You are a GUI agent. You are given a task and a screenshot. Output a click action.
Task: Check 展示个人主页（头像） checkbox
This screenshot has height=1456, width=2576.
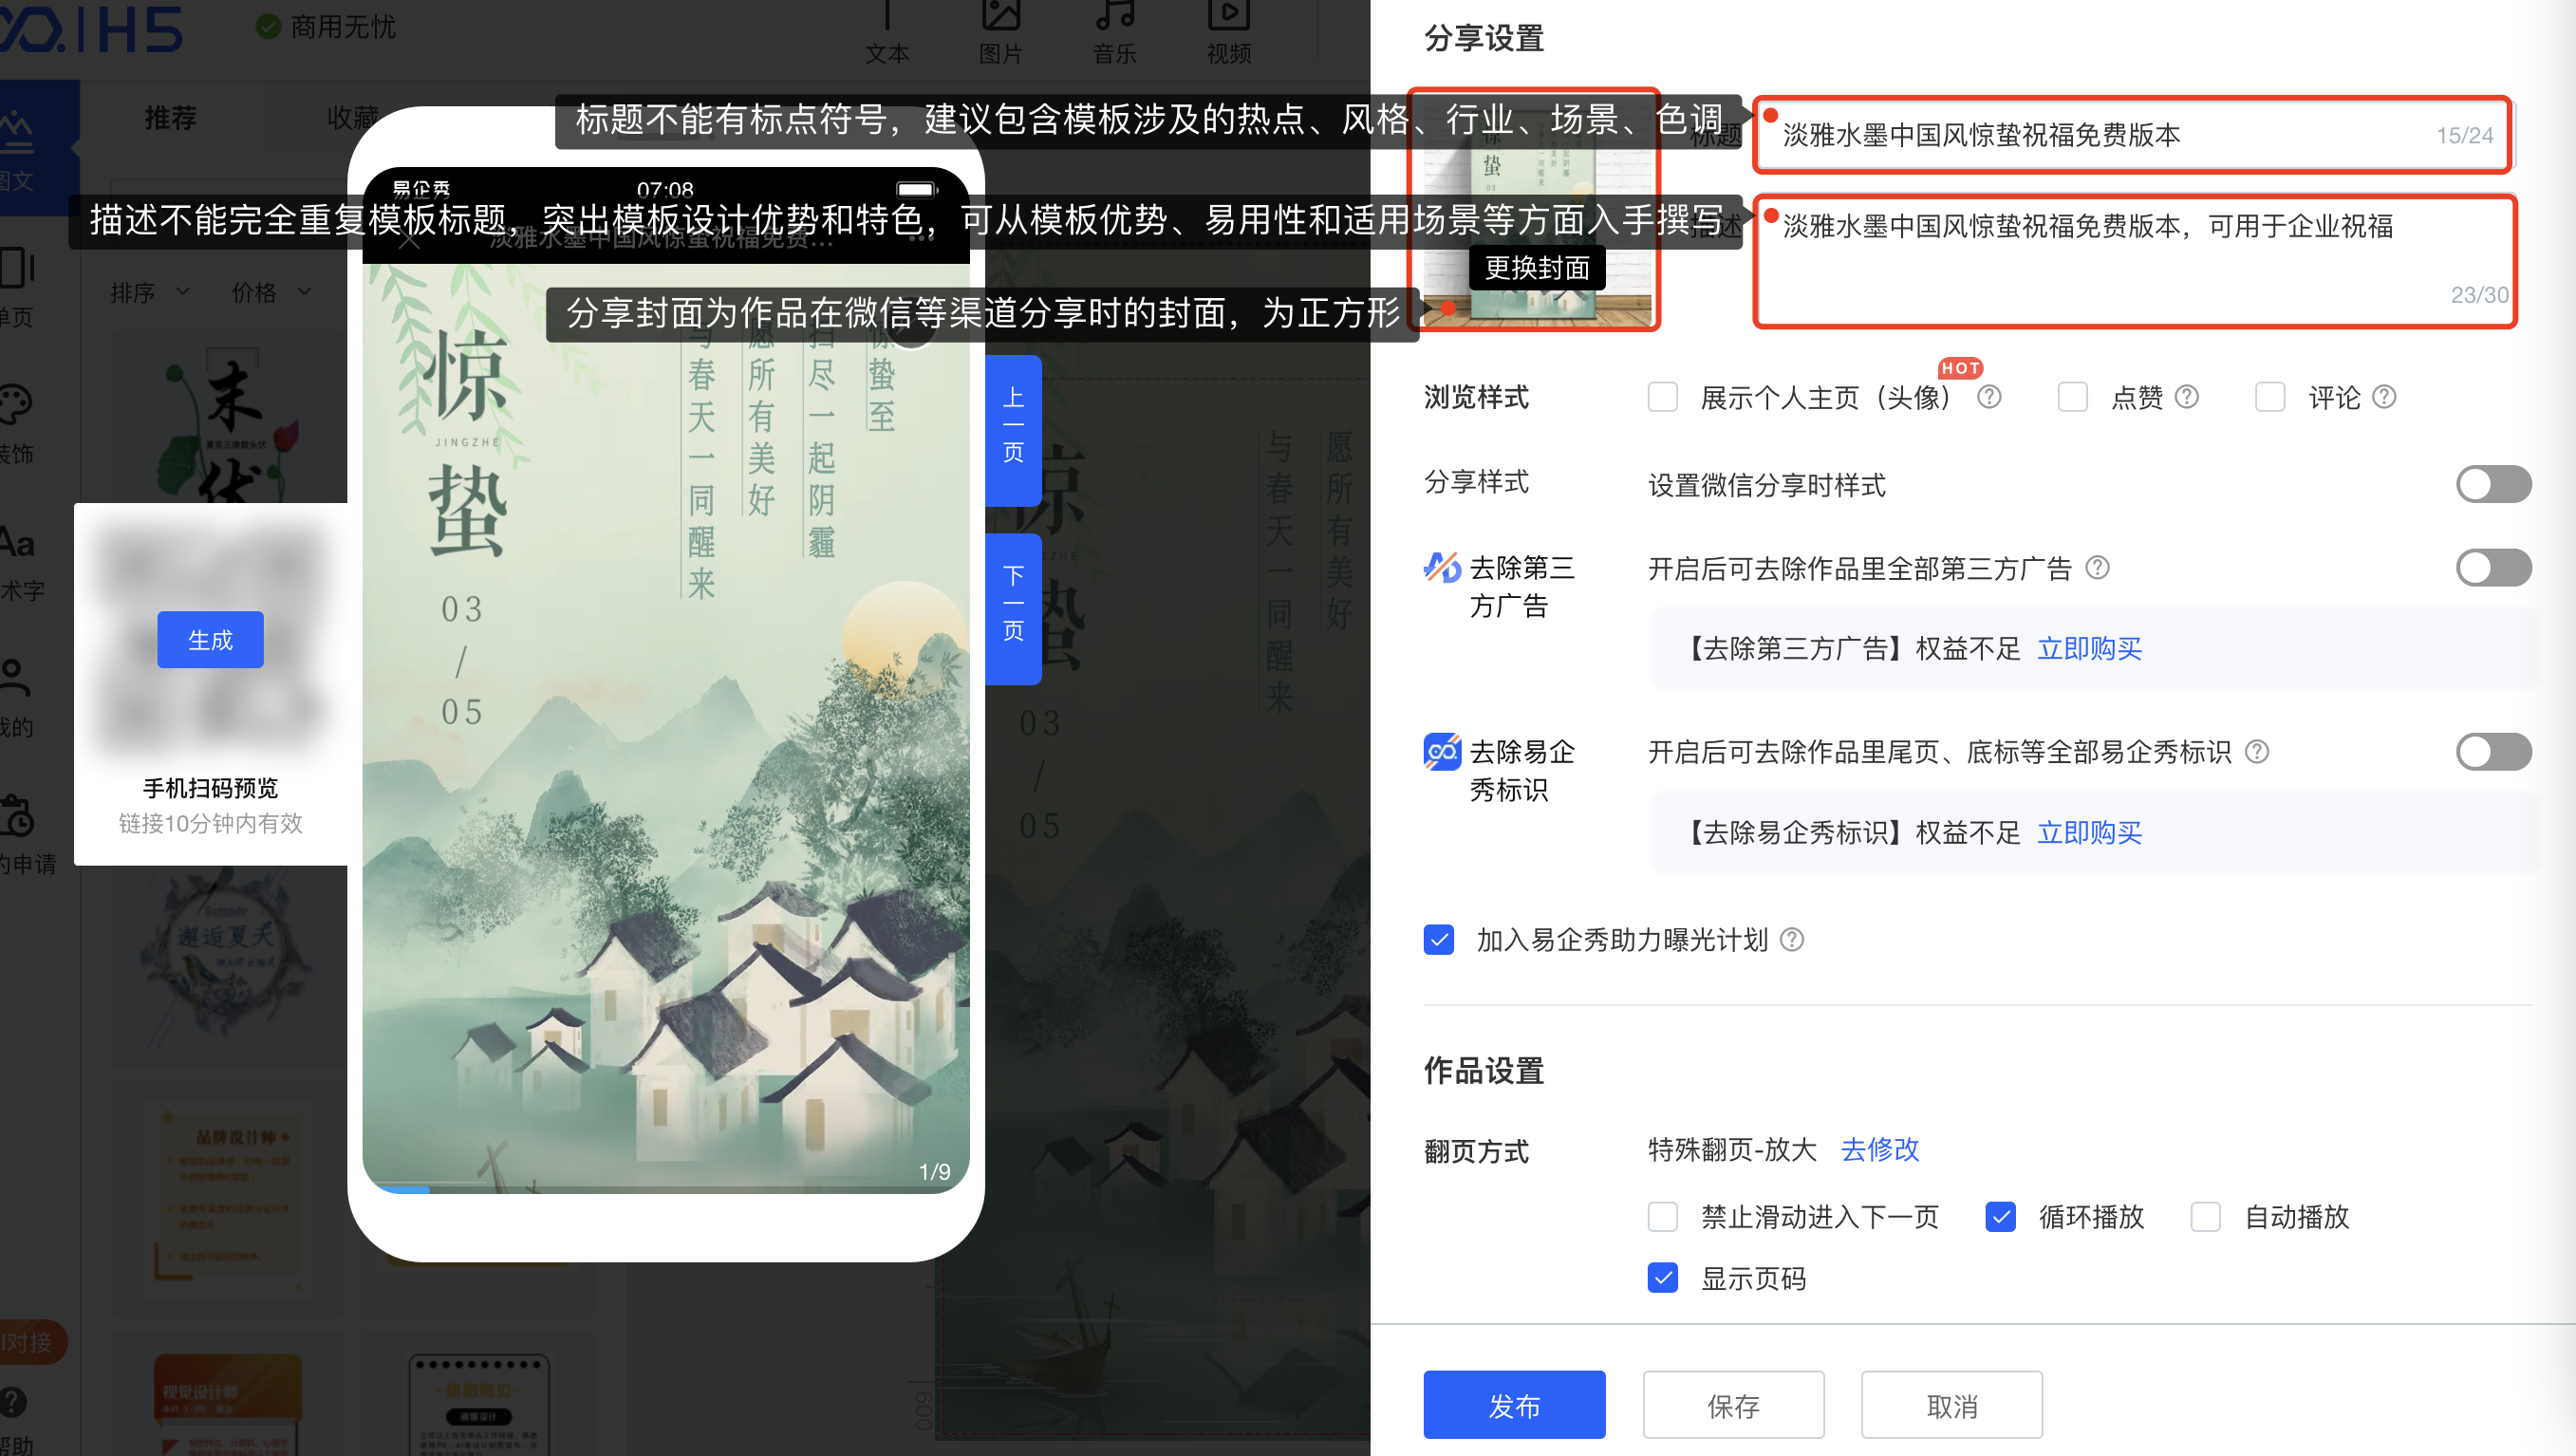click(1663, 397)
